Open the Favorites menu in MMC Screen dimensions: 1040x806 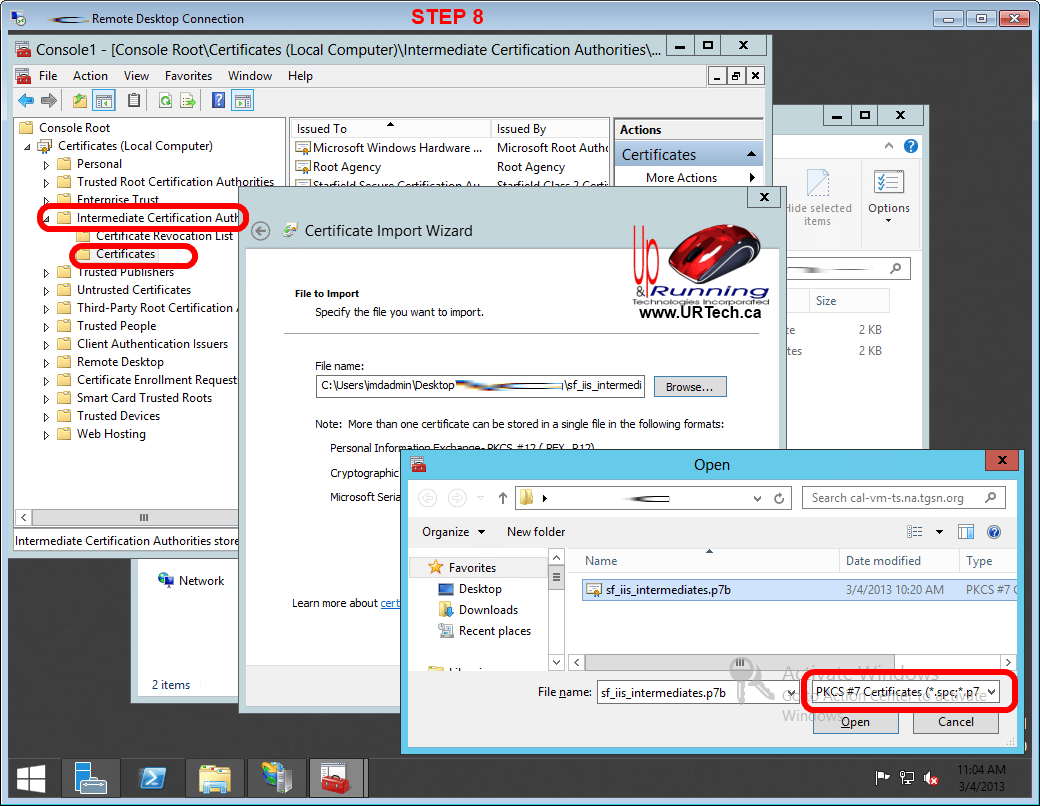coord(188,76)
